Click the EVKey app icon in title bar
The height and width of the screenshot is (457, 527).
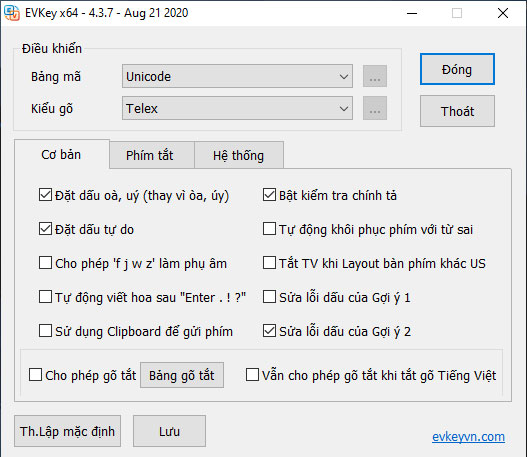pos(12,13)
